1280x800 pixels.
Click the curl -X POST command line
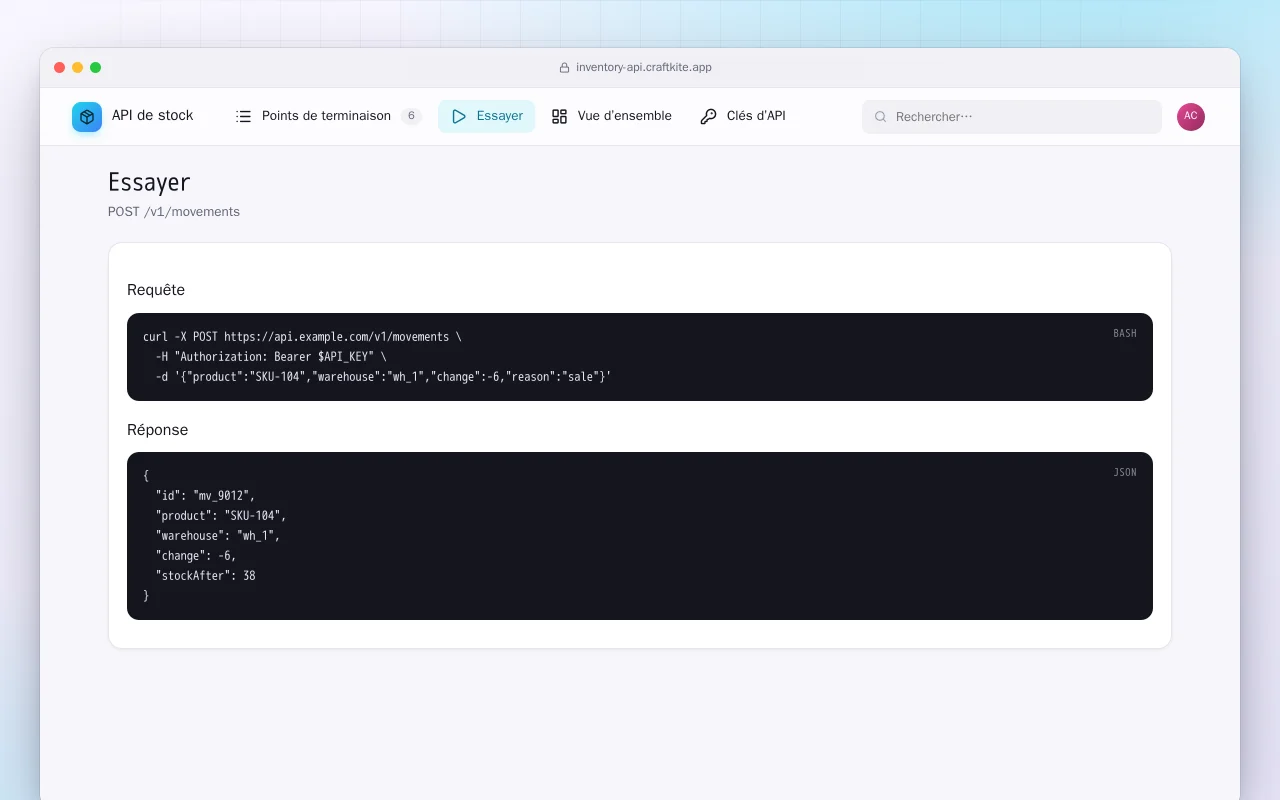302,337
